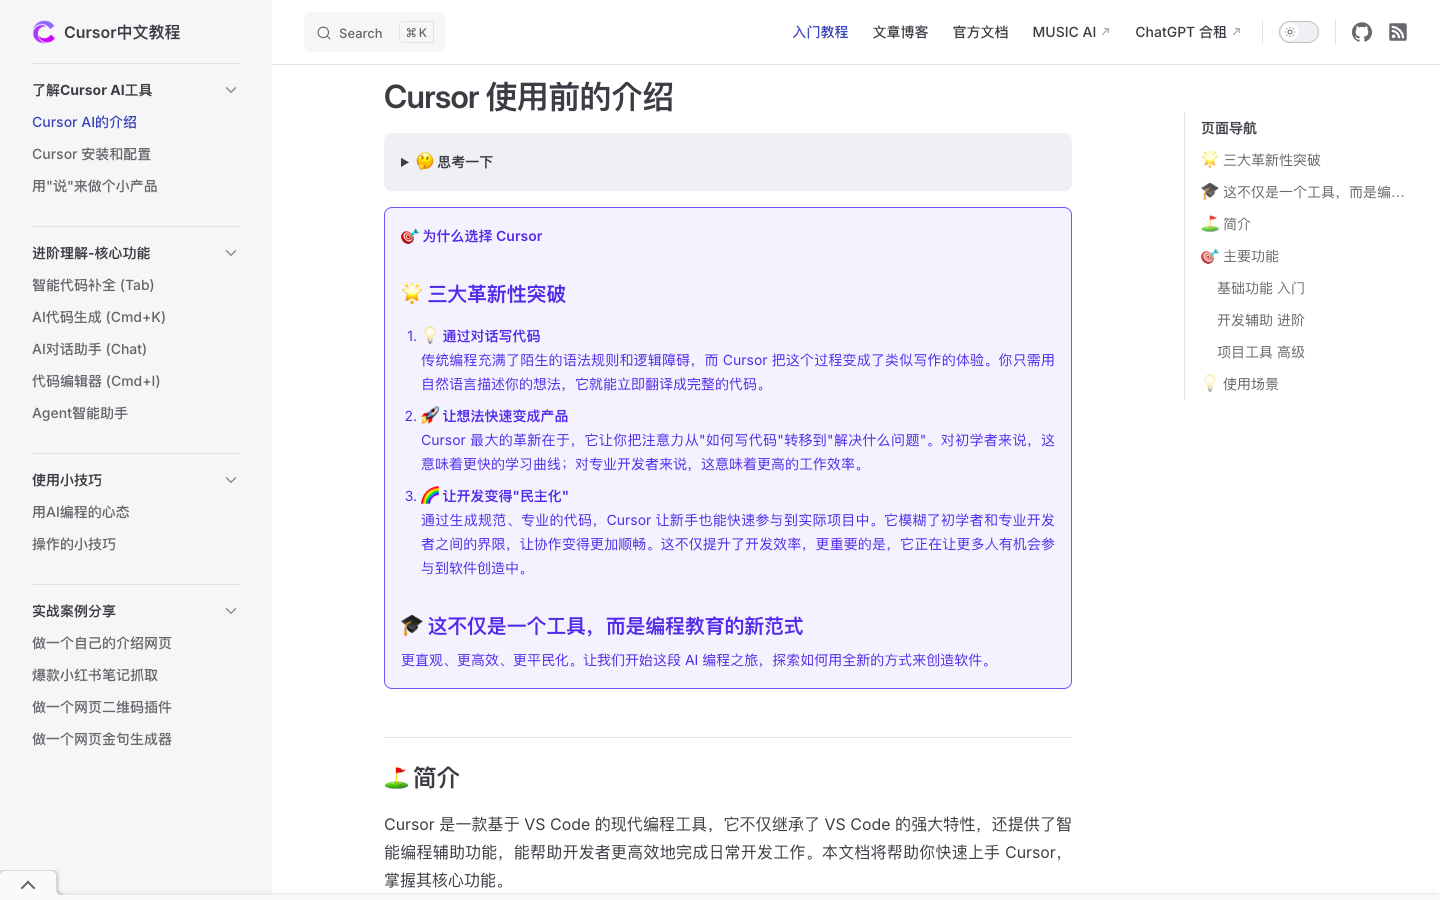This screenshot has width=1440, height=900.
Task: Open 智能代码补全 (Tab) sidebar page
Action: coord(93,285)
